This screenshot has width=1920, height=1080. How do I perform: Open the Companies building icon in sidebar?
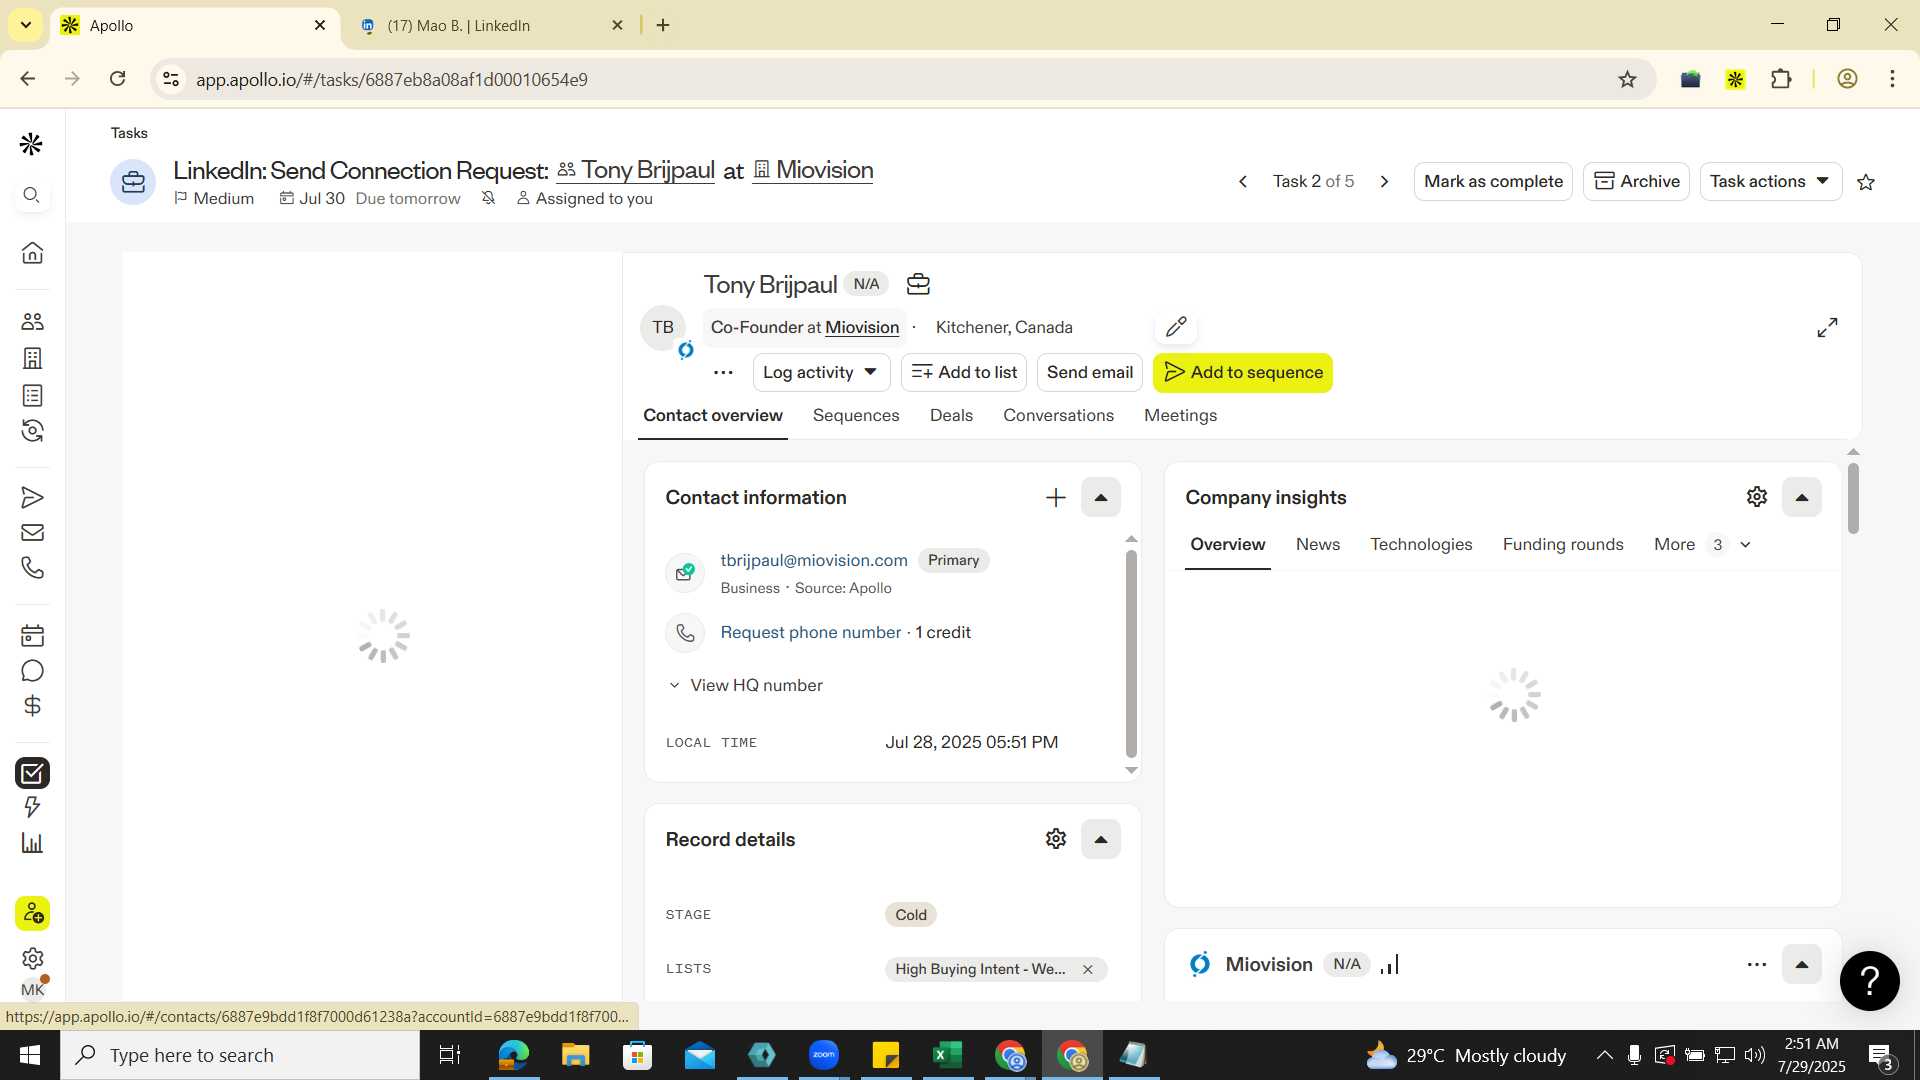tap(32, 358)
